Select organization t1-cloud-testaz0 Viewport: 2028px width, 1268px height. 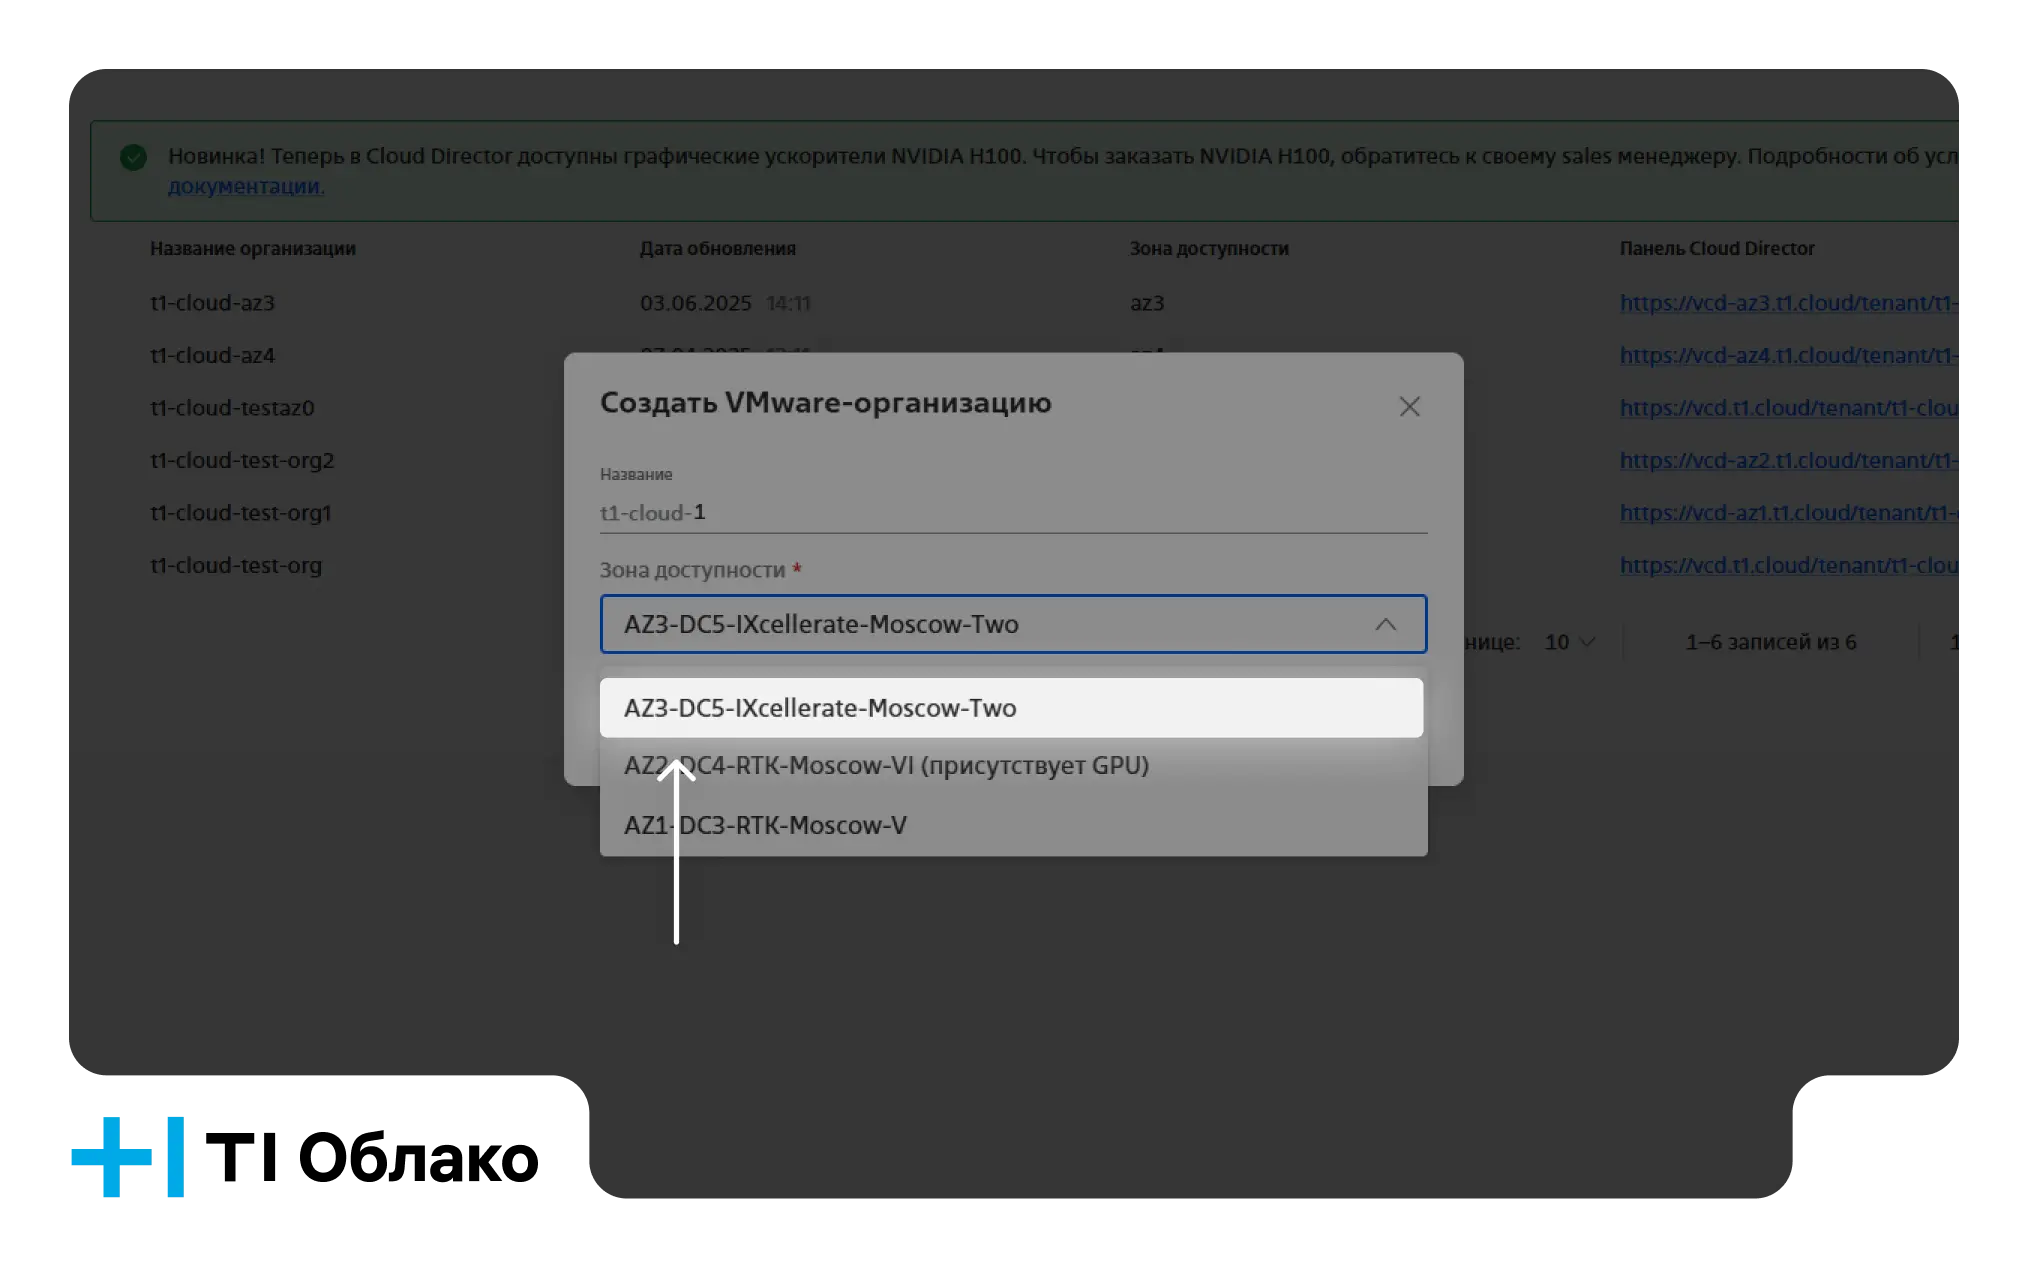tap(232, 408)
